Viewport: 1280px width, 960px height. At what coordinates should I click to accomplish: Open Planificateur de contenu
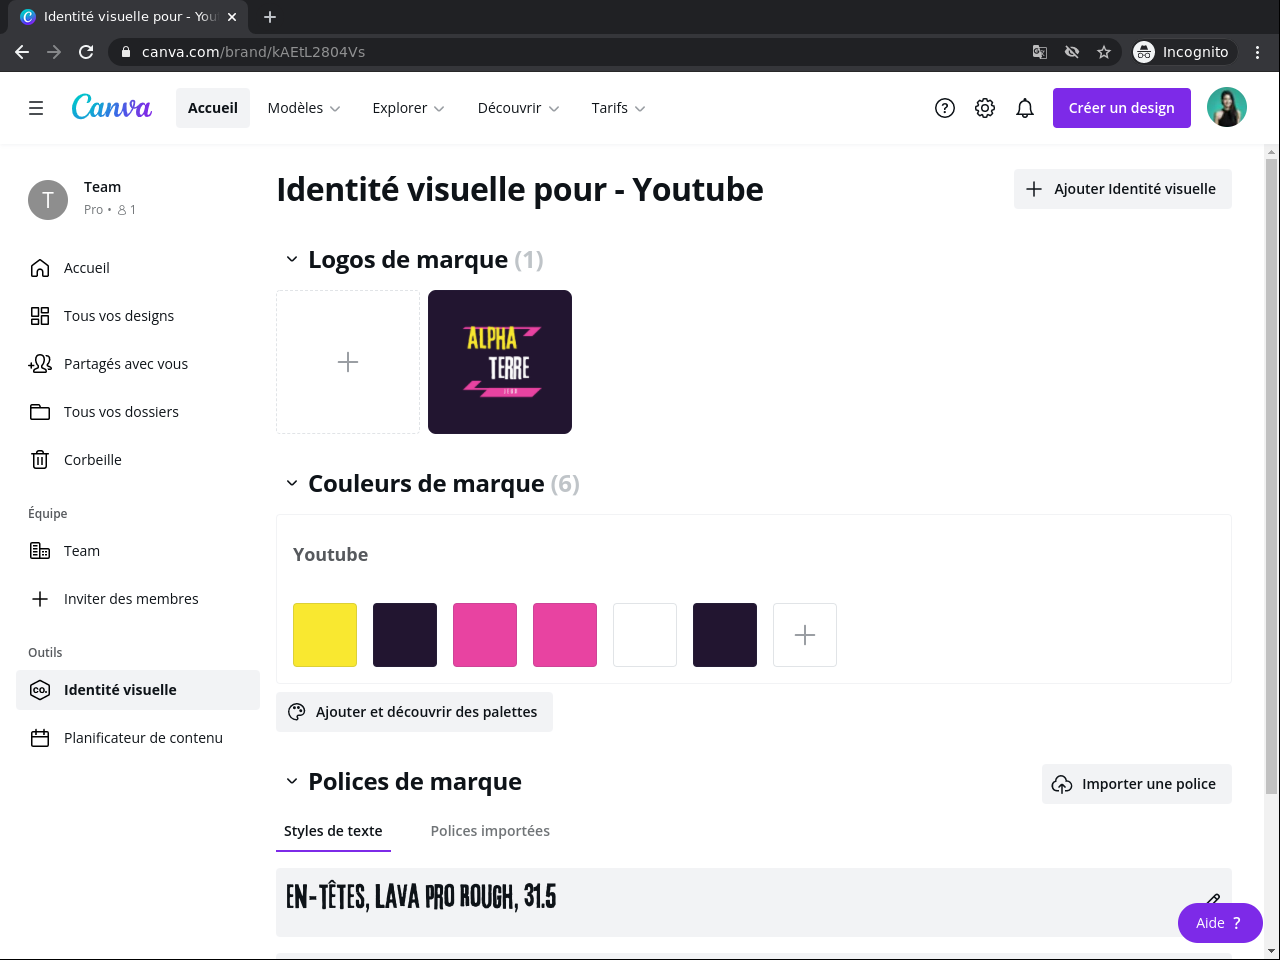pos(138,738)
